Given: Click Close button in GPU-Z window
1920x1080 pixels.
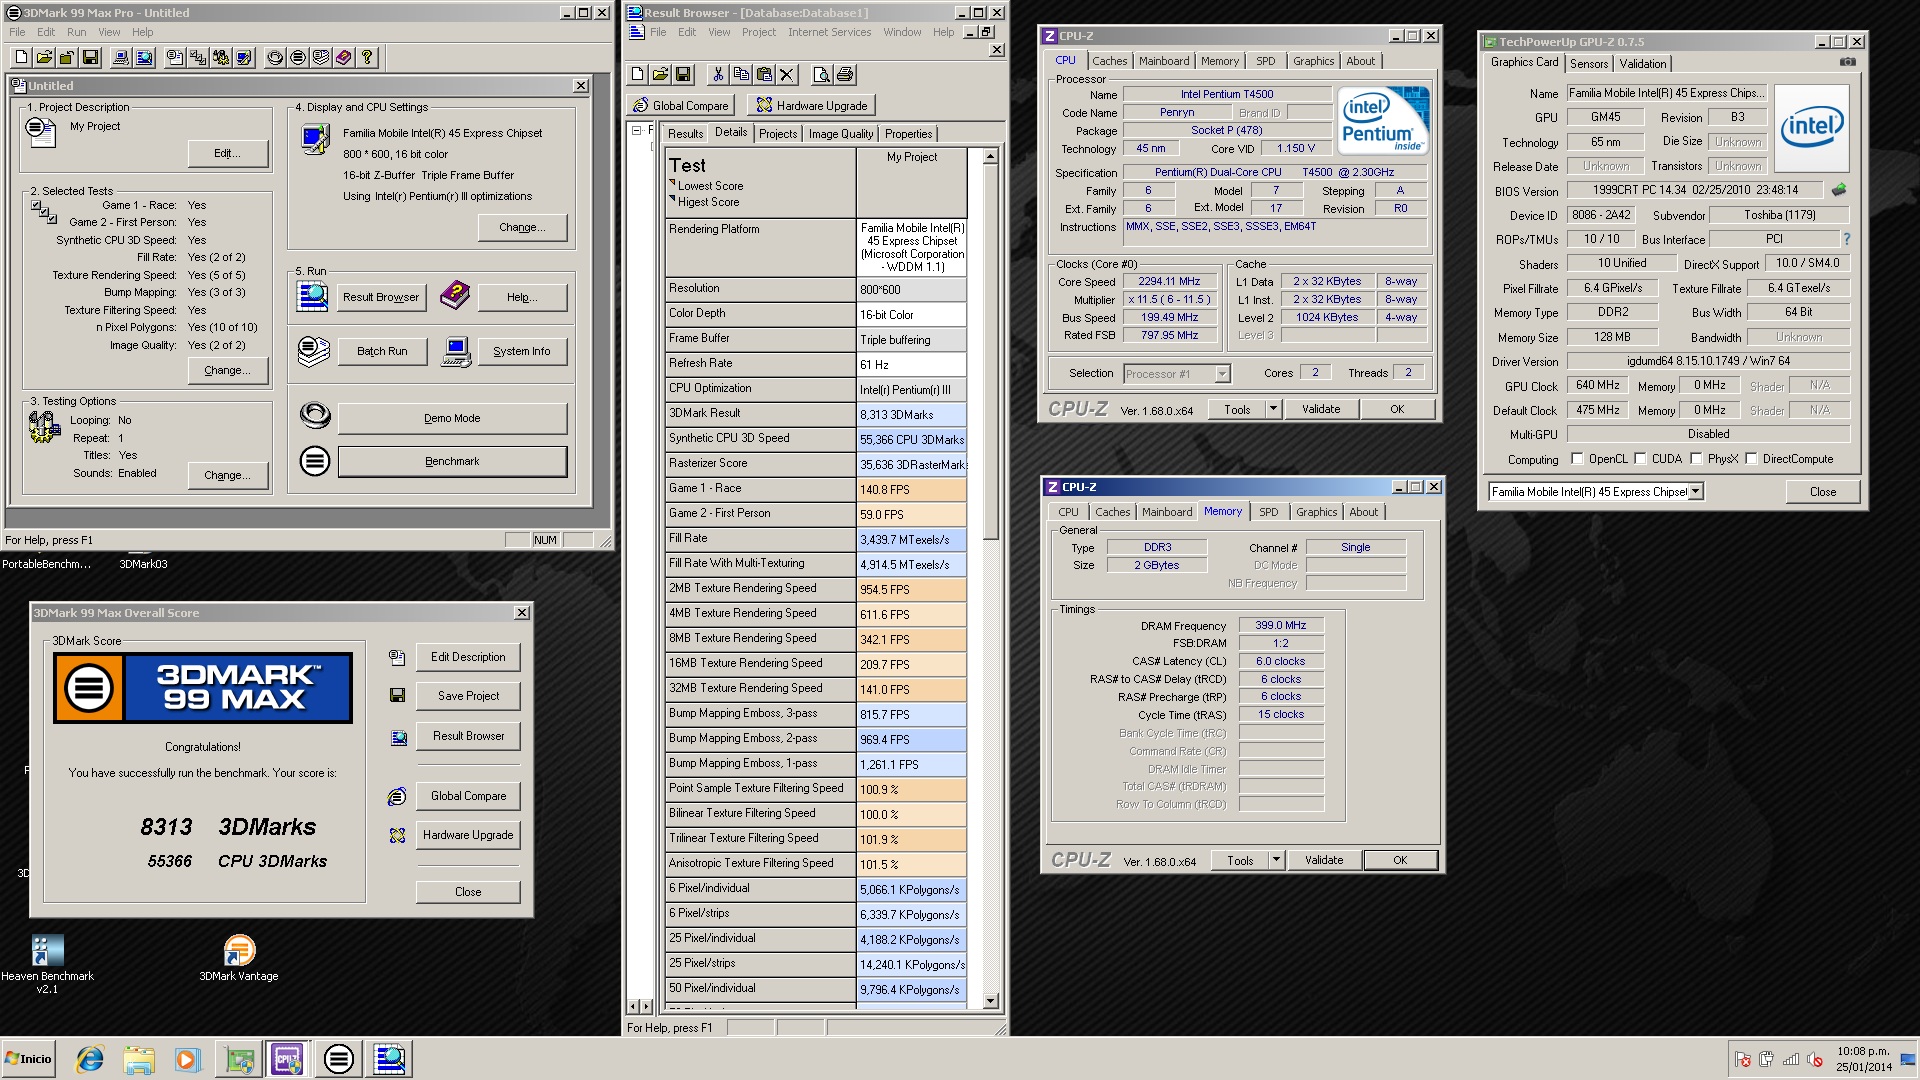Looking at the screenshot, I should click(x=1822, y=492).
